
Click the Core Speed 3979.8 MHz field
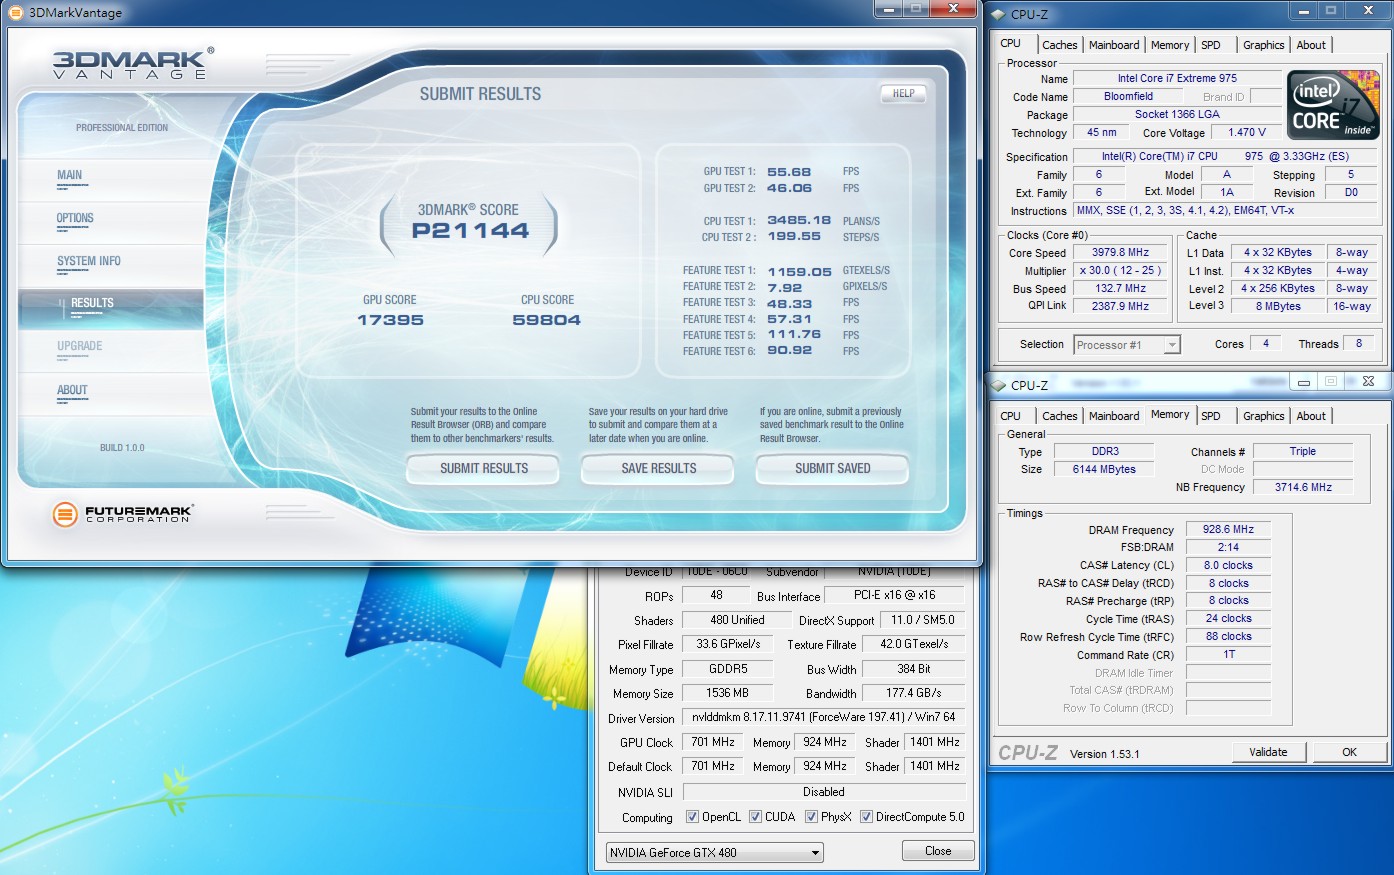pyautogui.click(x=1120, y=253)
